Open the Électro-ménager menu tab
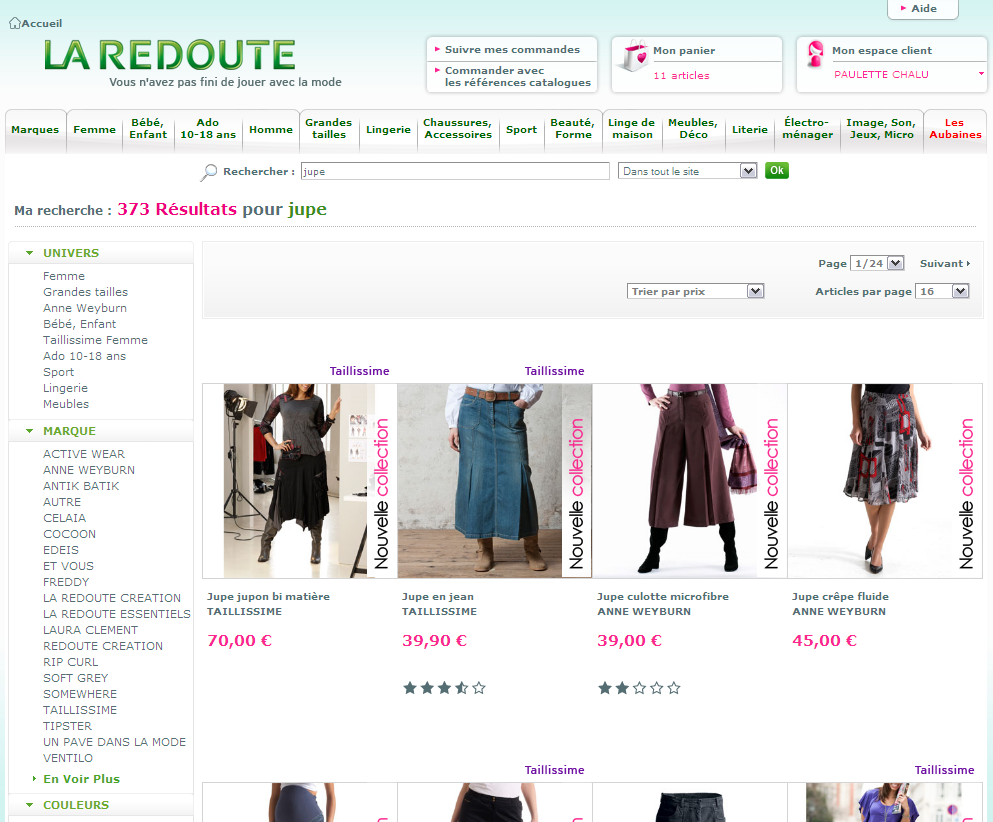Image resolution: width=993 pixels, height=822 pixels. [x=807, y=129]
